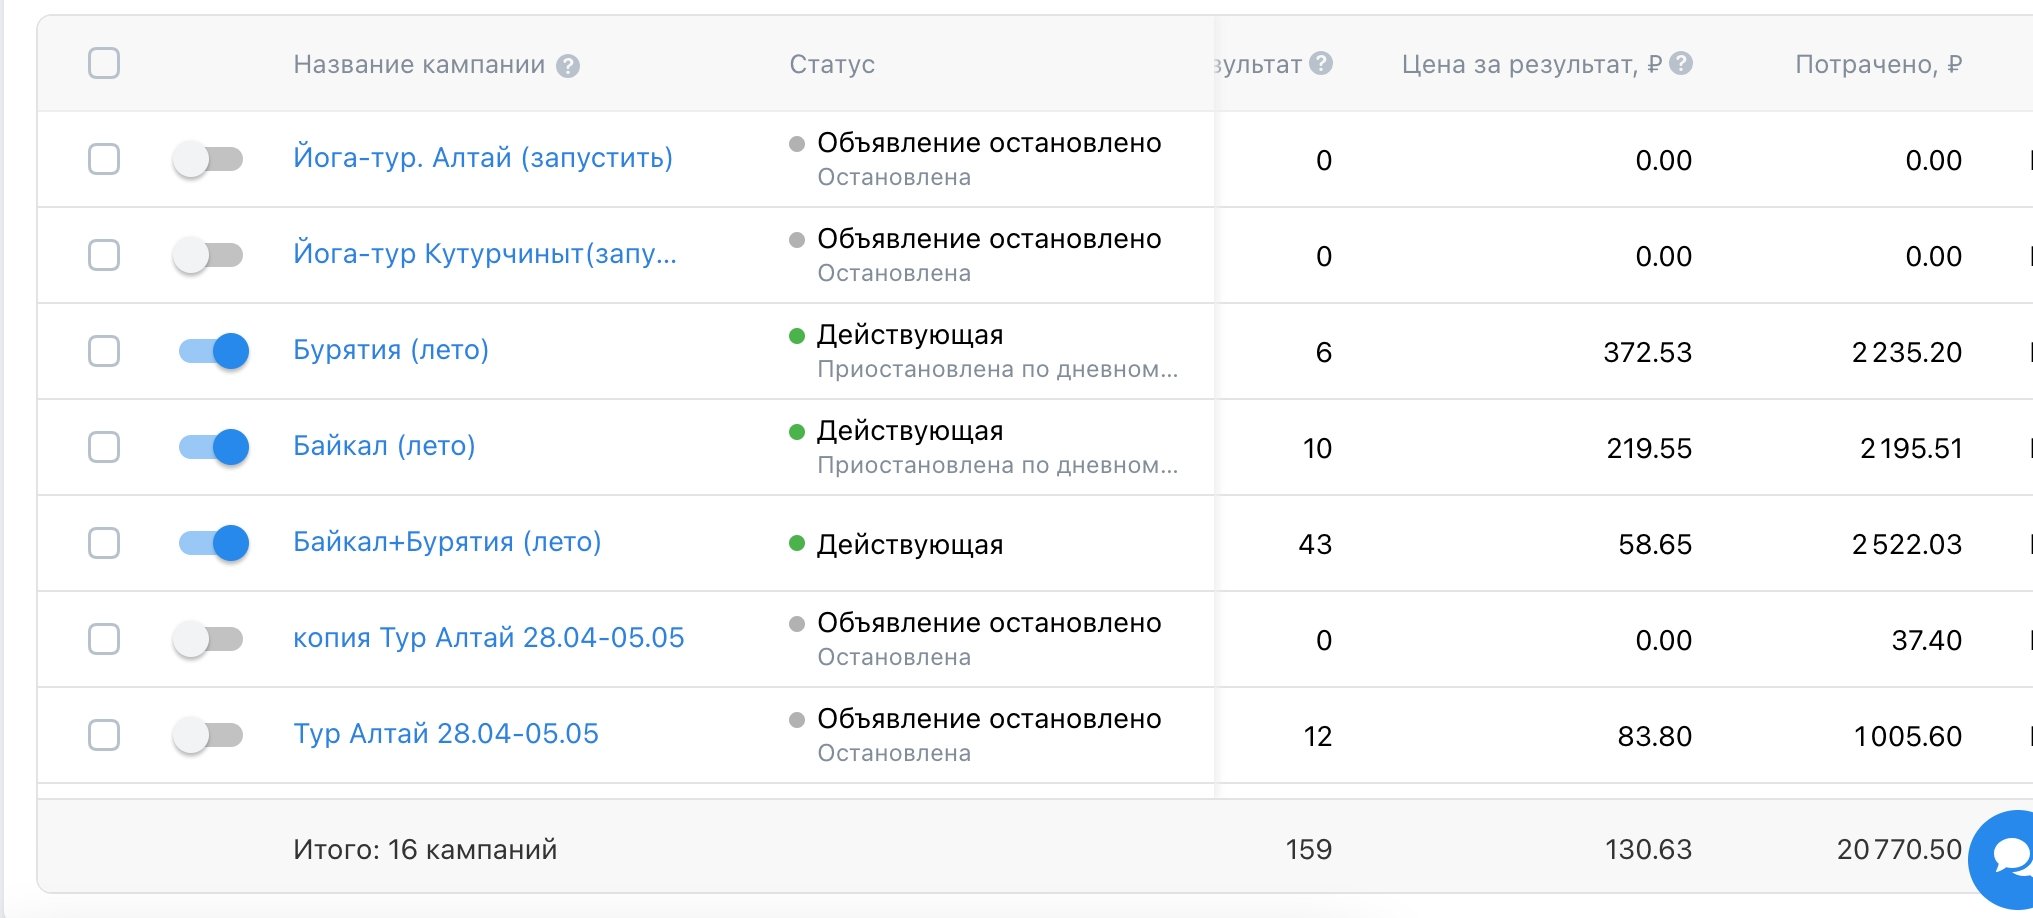Open the Бурятия (лето) campaign link
This screenshot has height=918, width=2033.
(390, 350)
